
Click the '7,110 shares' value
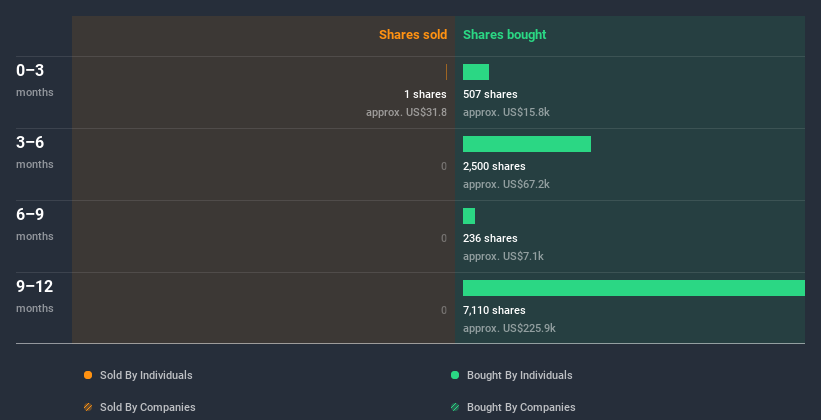(494, 311)
